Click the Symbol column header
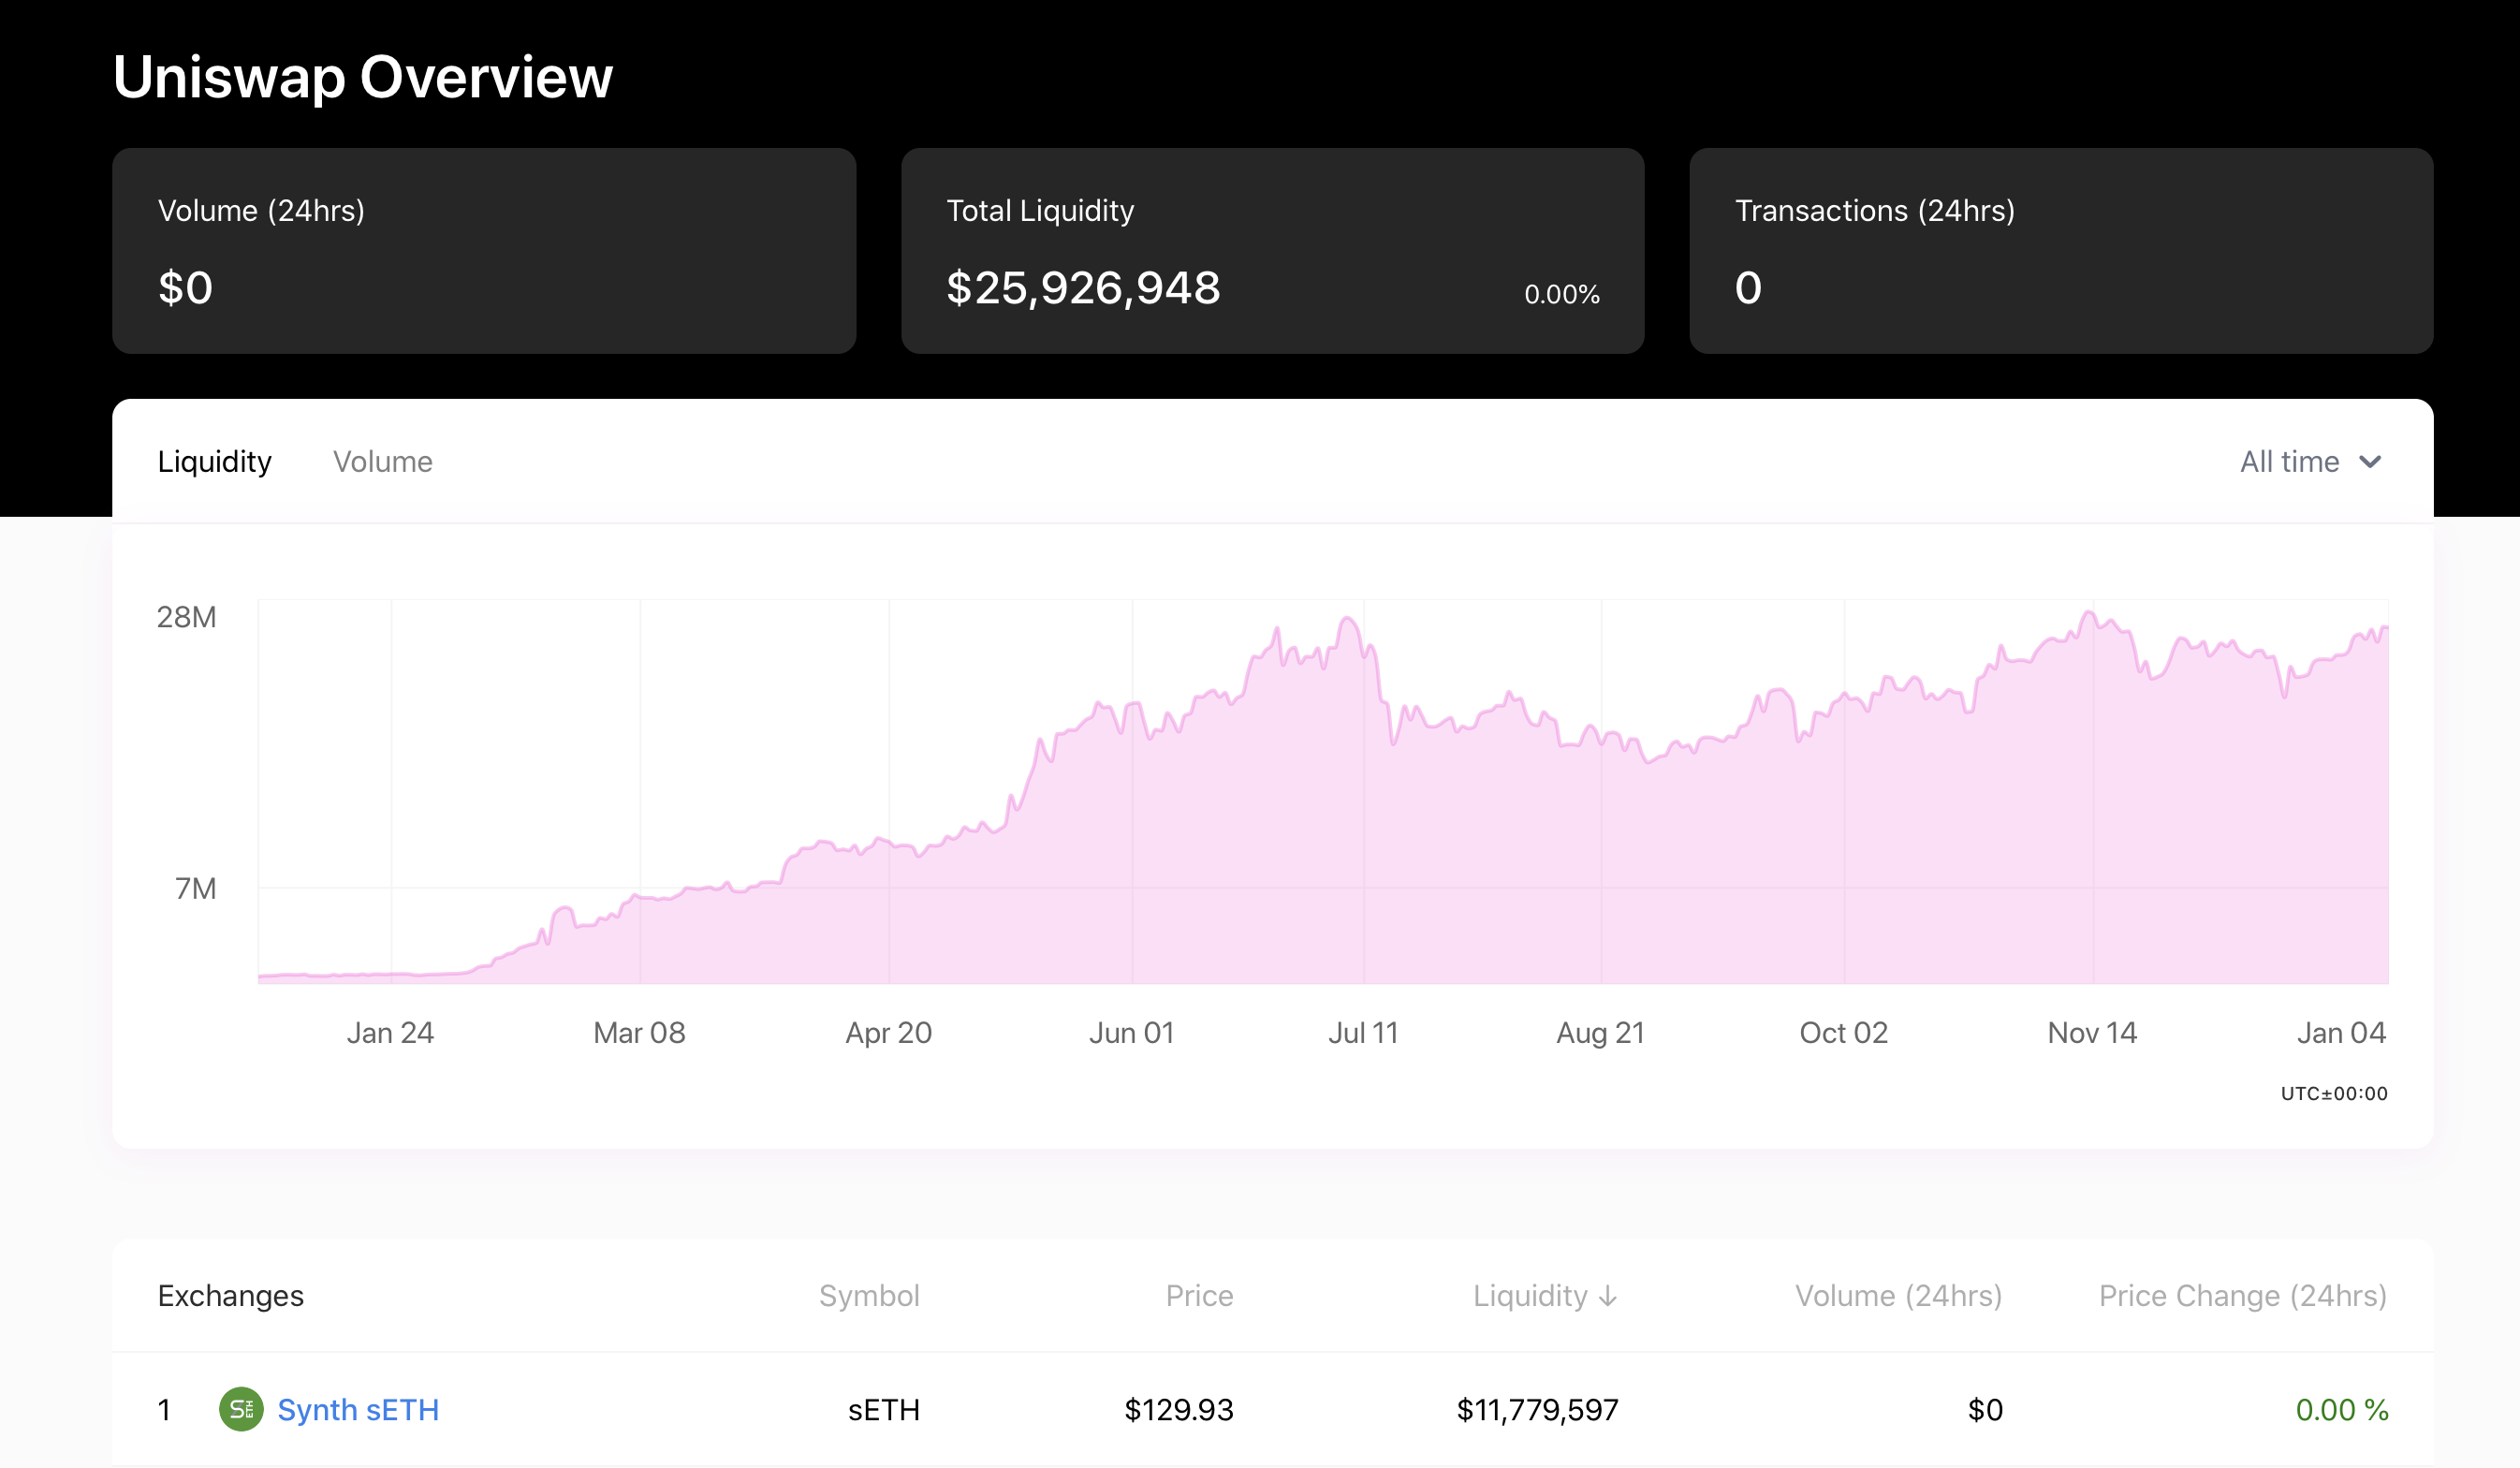 point(869,1295)
